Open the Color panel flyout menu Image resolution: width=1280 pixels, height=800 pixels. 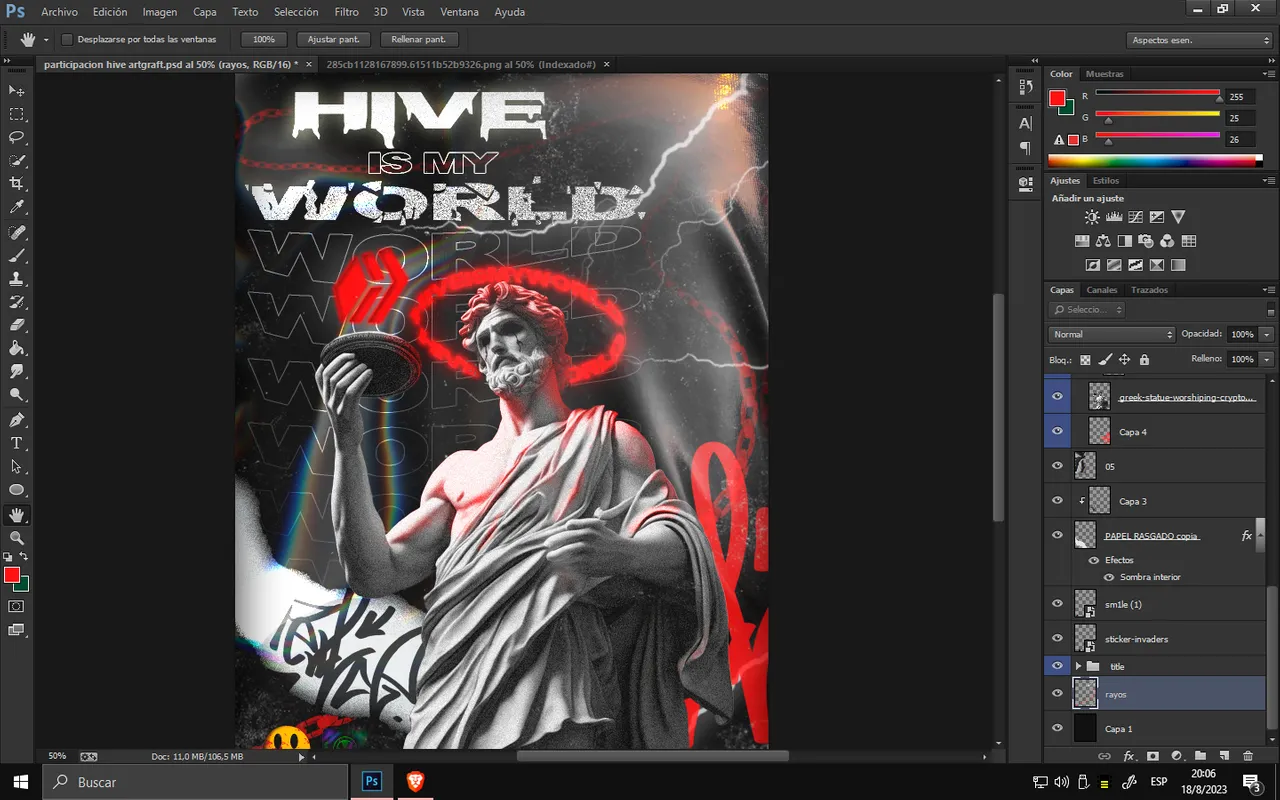pos(1271,74)
